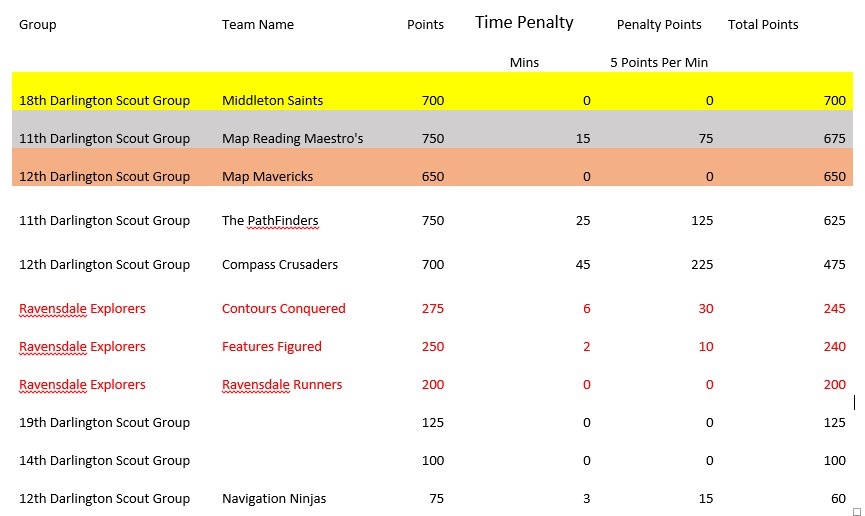Click "The PathFinders" team name
The height and width of the screenshot is (516, 865).
[x=270, y=221]
